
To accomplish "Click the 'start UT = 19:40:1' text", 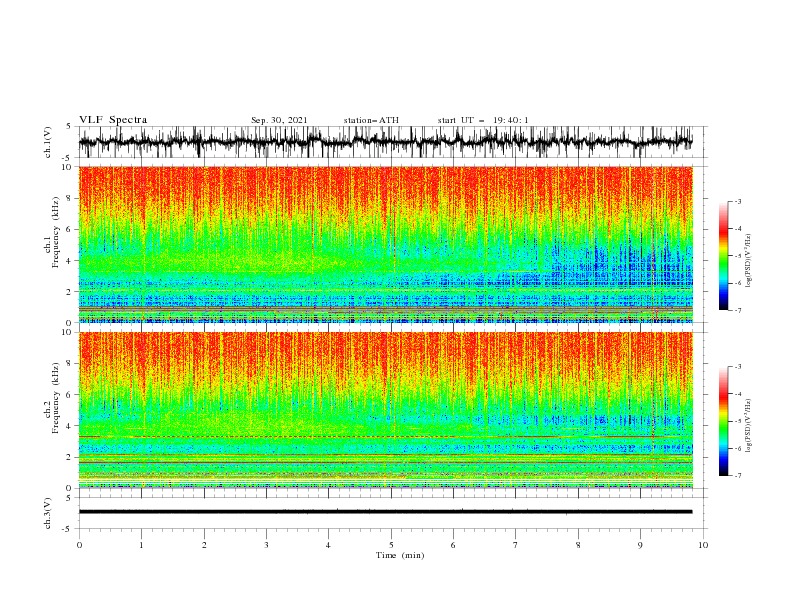I will (483, 120).
